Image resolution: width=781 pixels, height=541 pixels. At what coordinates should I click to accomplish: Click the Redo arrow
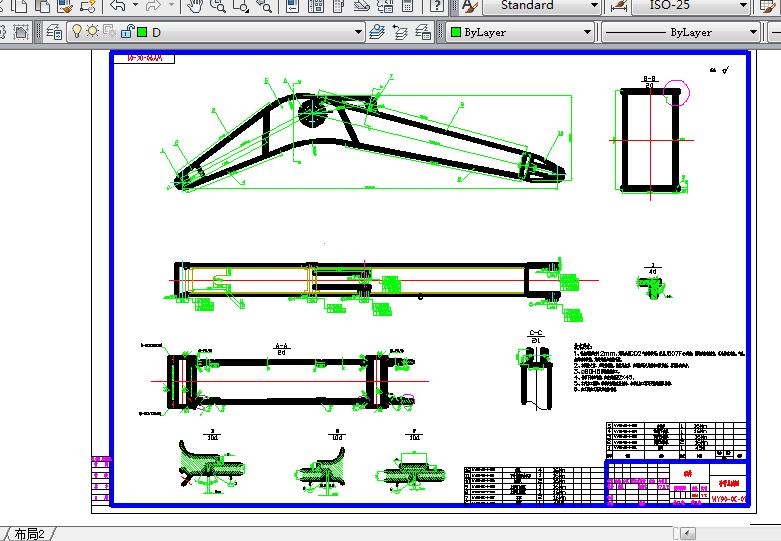tap(153, 6)
